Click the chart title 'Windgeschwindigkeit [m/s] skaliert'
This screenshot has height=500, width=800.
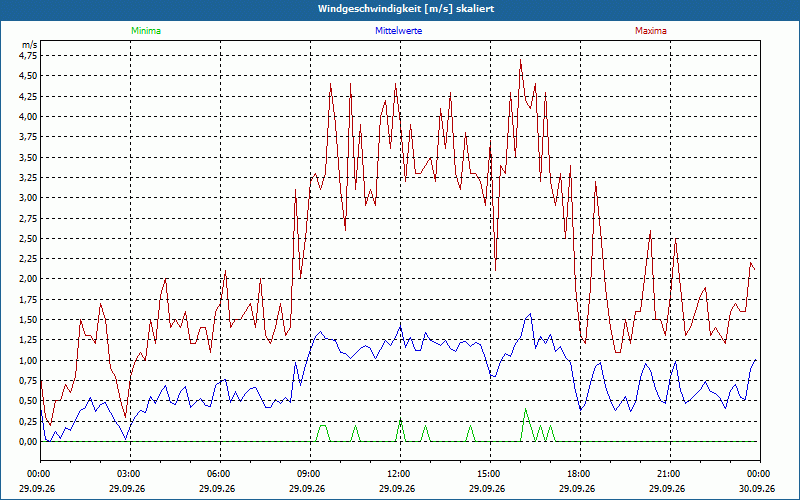[x=406, y=9]
